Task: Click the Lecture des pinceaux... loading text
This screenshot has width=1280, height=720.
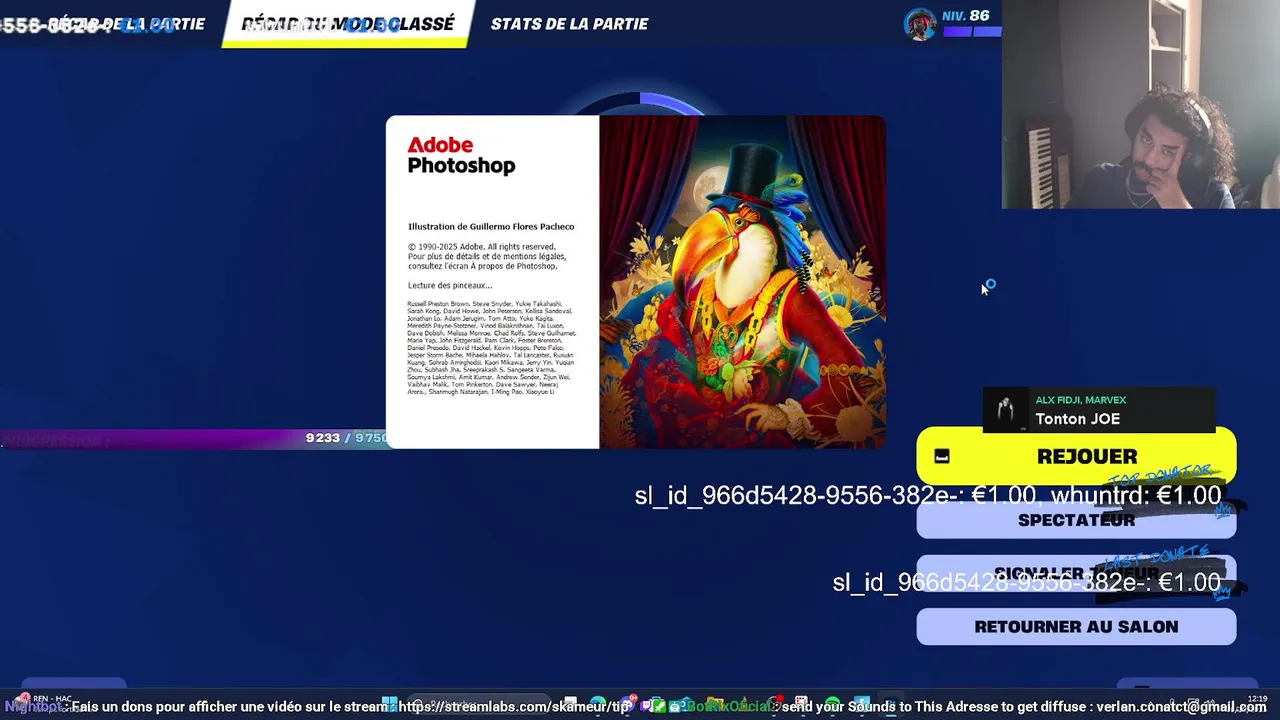Action: [449, 285]
